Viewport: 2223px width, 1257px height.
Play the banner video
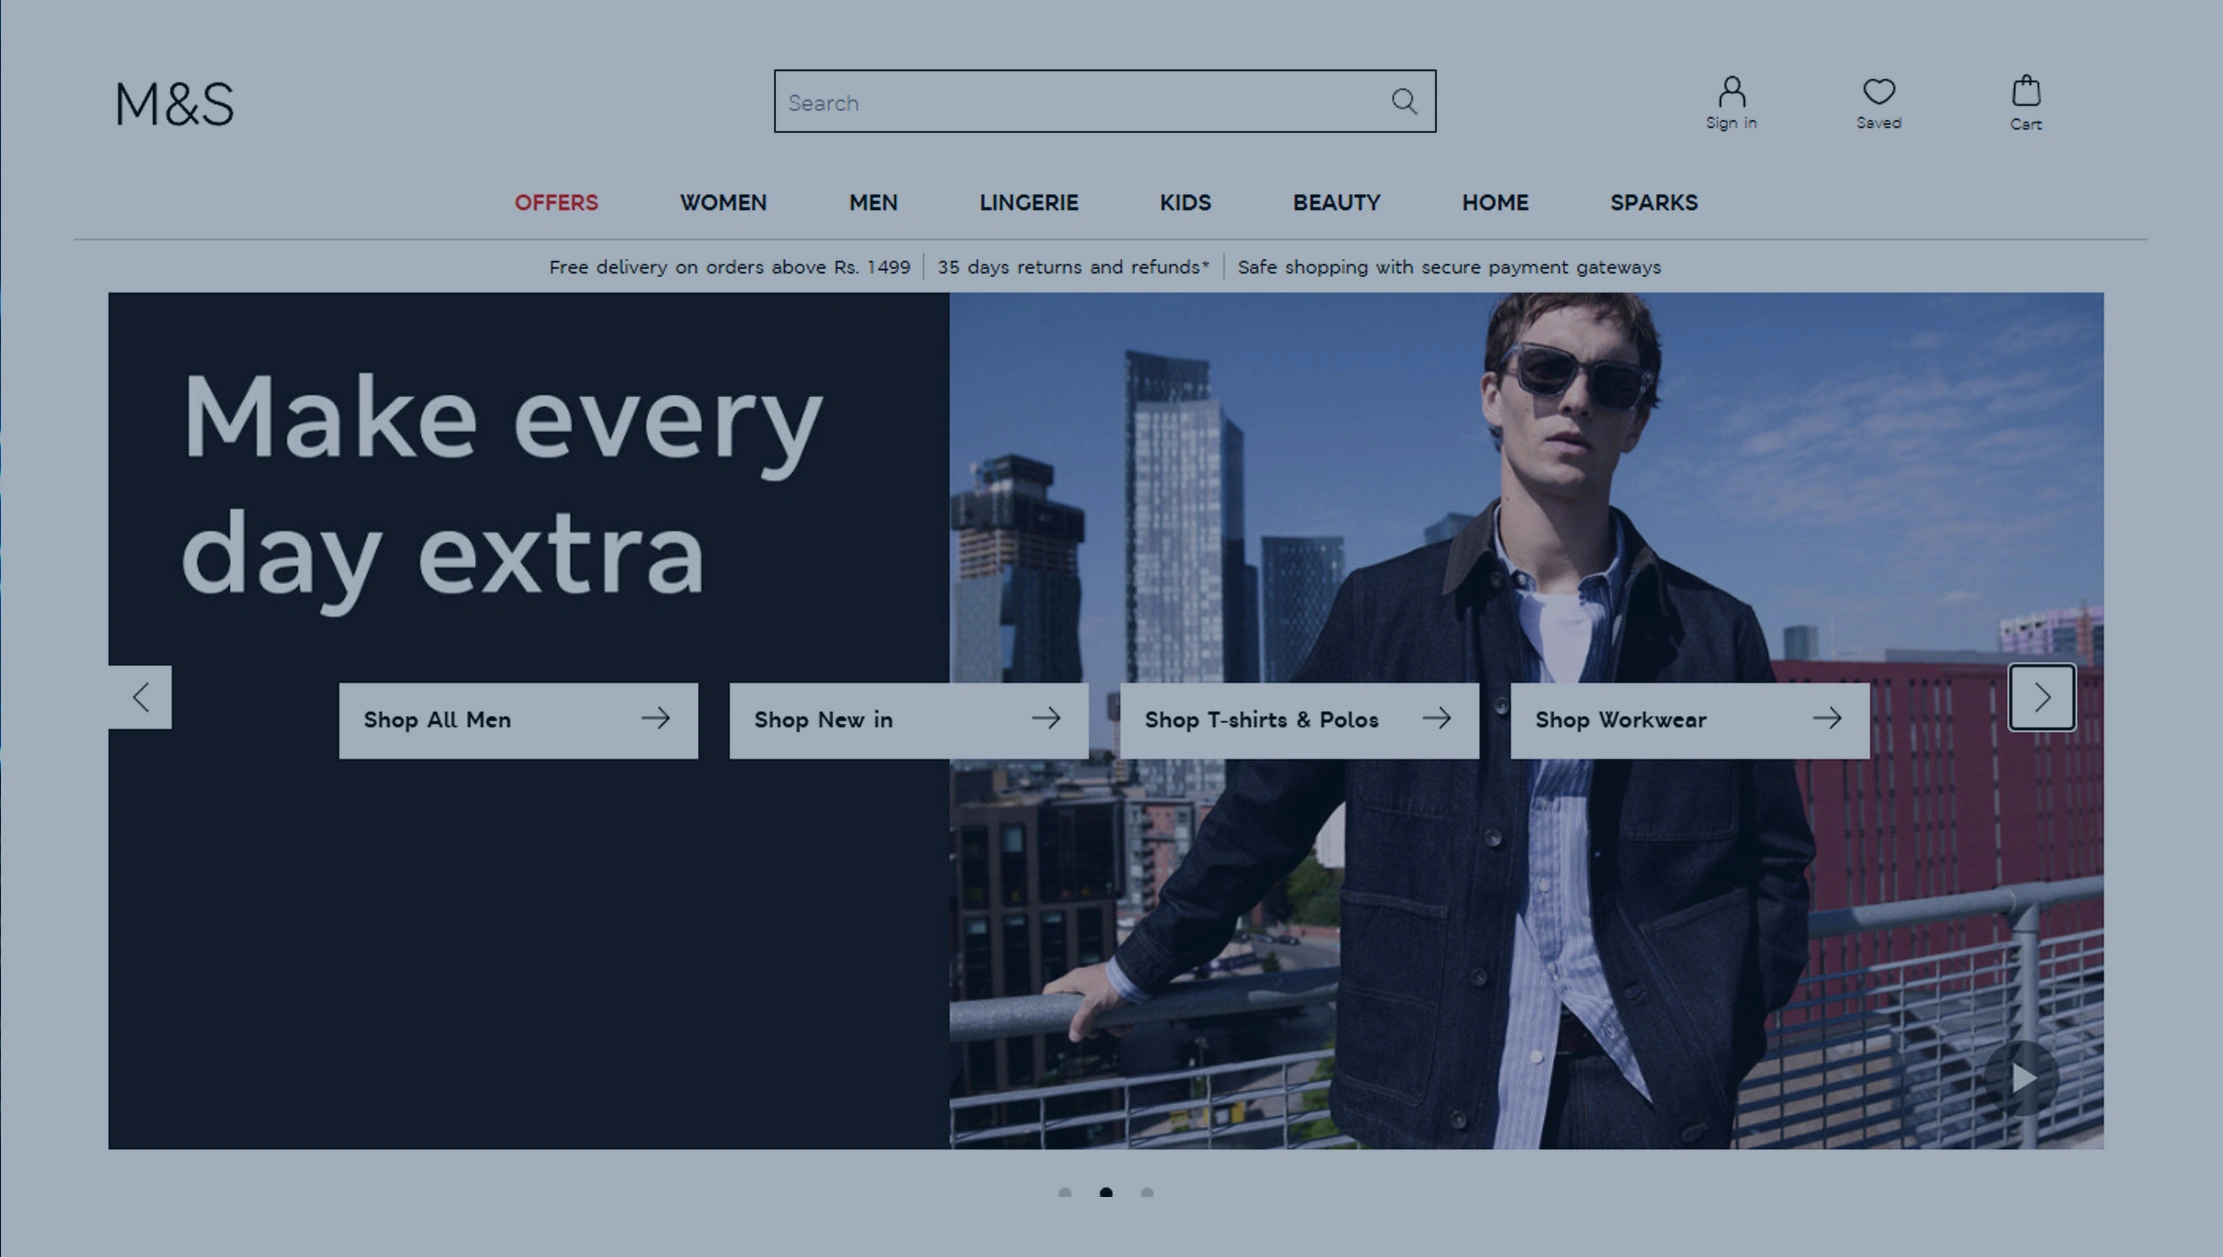[x=2022, y=1077]
